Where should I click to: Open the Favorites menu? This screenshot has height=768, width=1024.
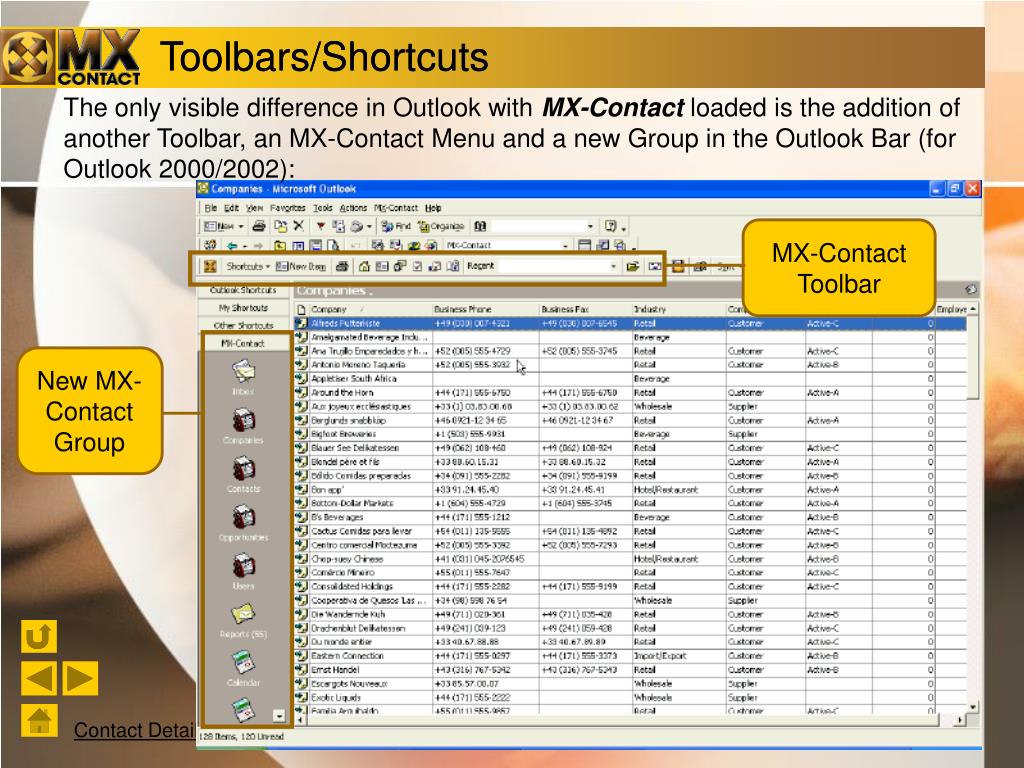click(287, 208)
